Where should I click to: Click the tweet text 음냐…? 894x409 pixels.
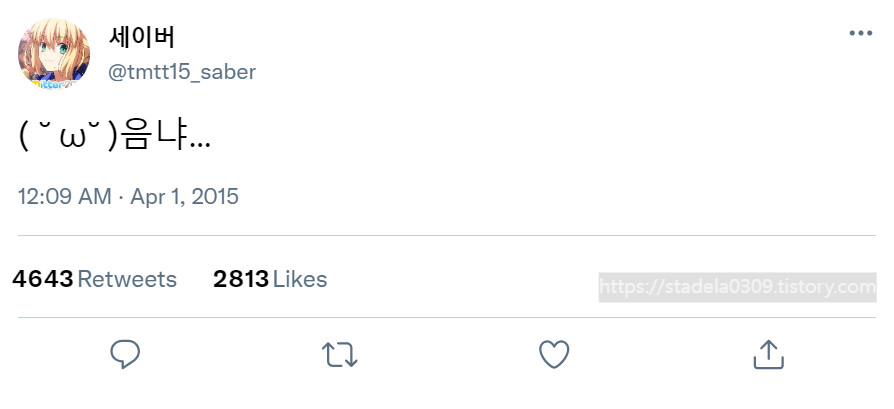165,137
